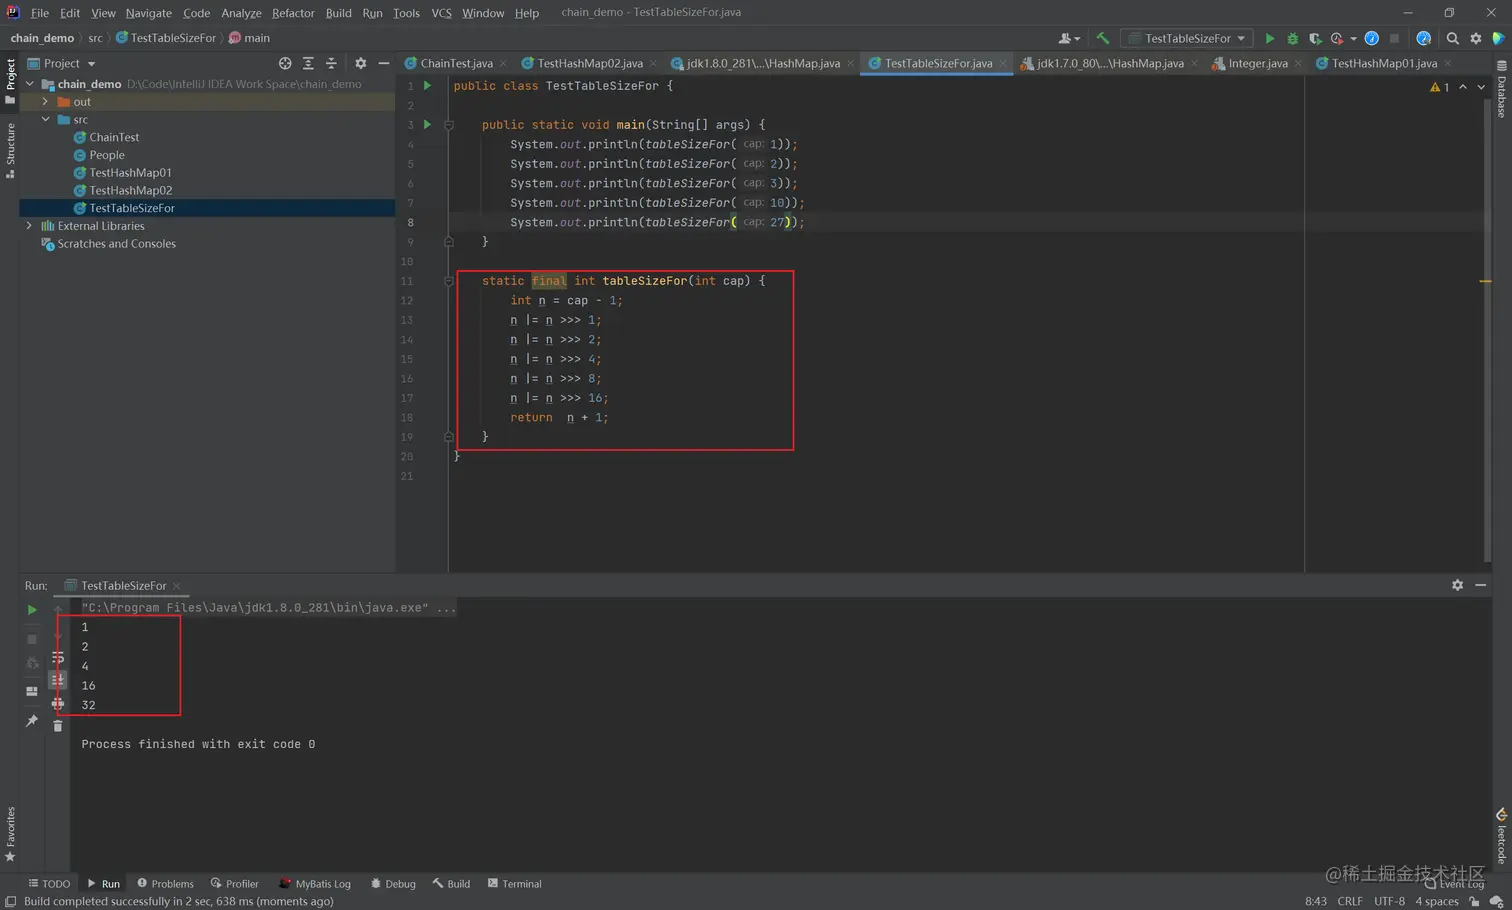The image size is (1512, 910).
Task: Stop process square in Run panel
Action: 32,638
